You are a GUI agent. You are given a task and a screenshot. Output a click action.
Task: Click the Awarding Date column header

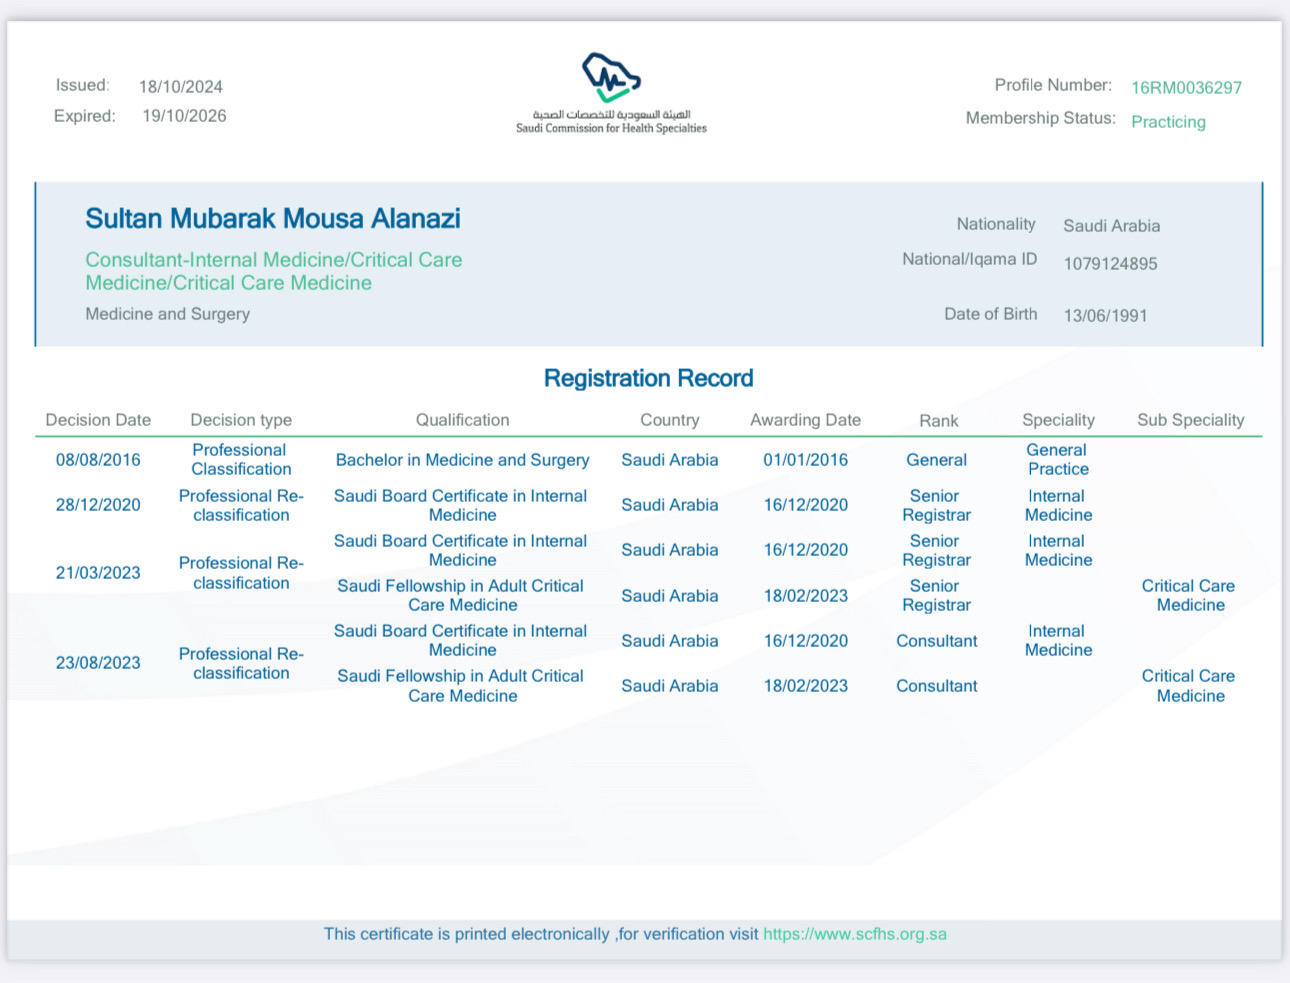tap(805, 420)
